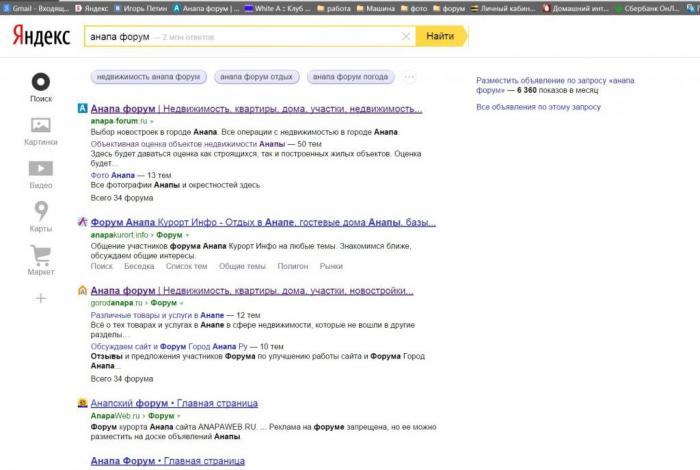Open the форум bookmarks folder

449,8
